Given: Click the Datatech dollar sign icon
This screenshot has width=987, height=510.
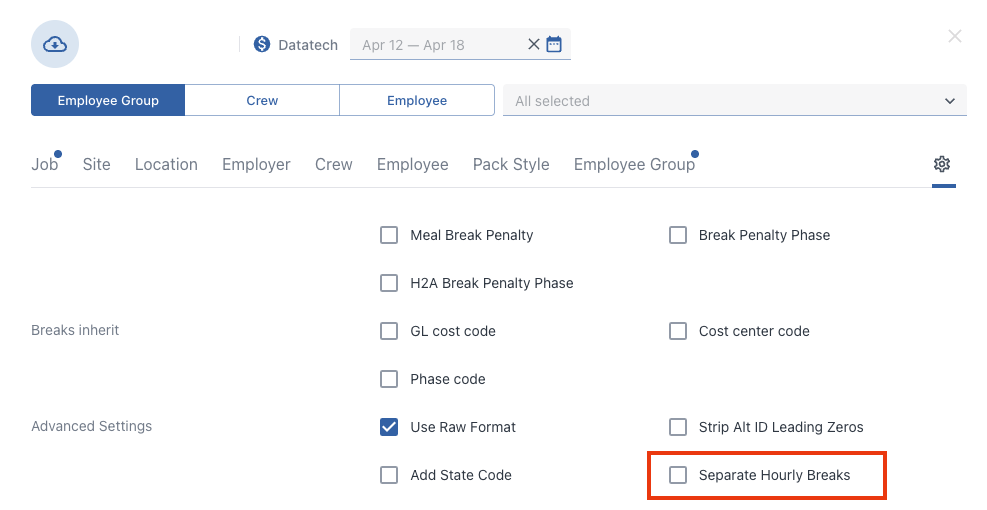Looking at the screenshot, I should [262, 44].
